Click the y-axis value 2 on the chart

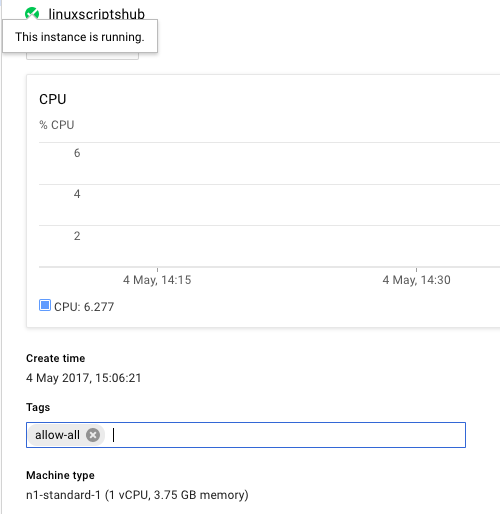point(77,236)
